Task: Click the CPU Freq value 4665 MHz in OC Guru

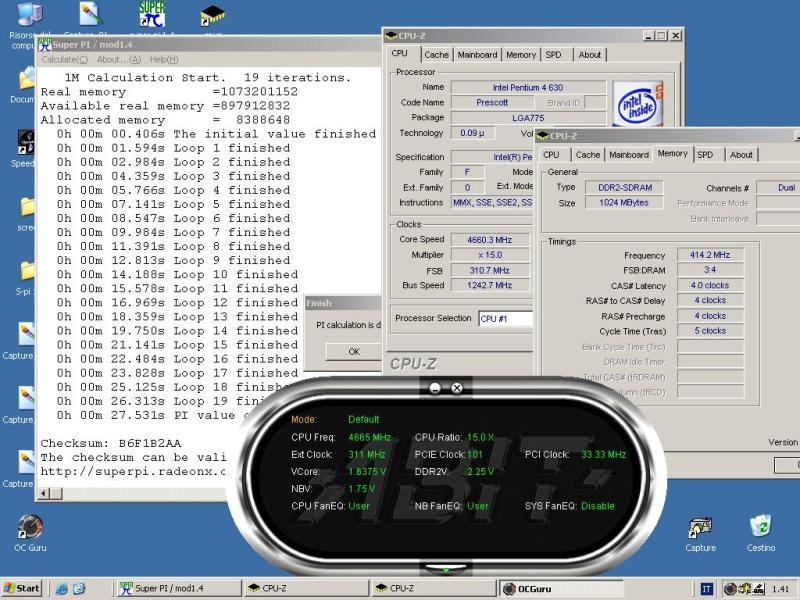Action: pyautogui.click(x=369, y=437)
